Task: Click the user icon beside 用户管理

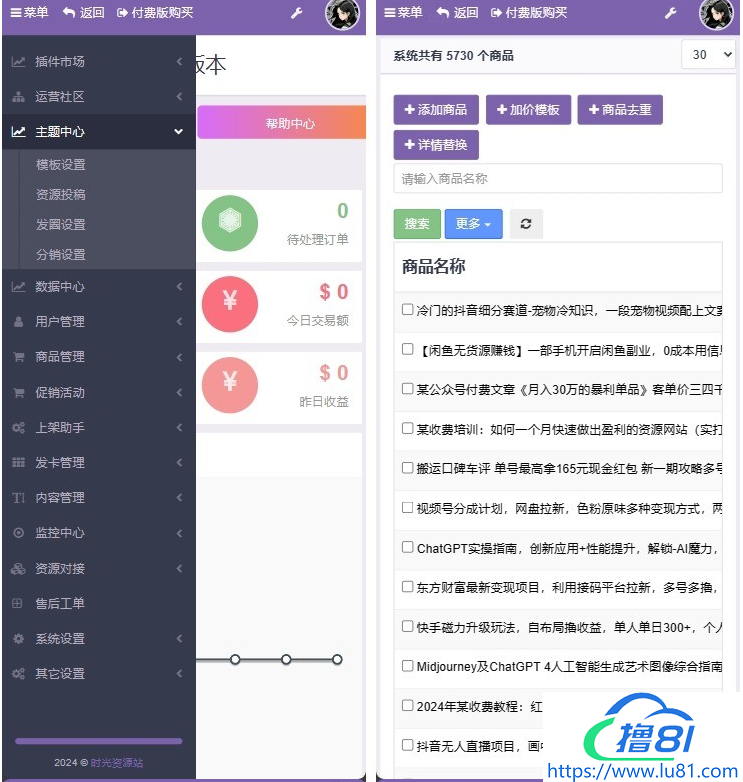Action: pyautogui.click(x=18, y=322)
